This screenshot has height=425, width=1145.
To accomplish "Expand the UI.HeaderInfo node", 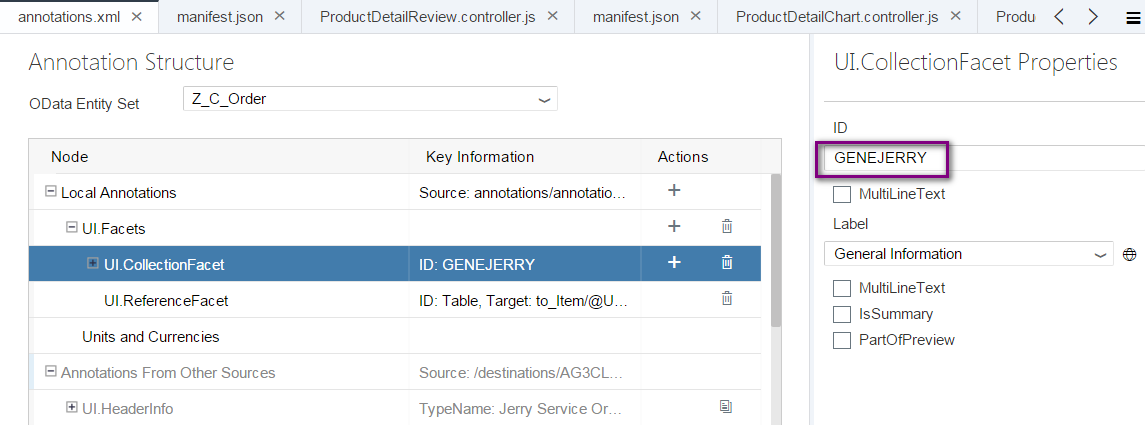I will pyautogui.click(x=72, y=407).
